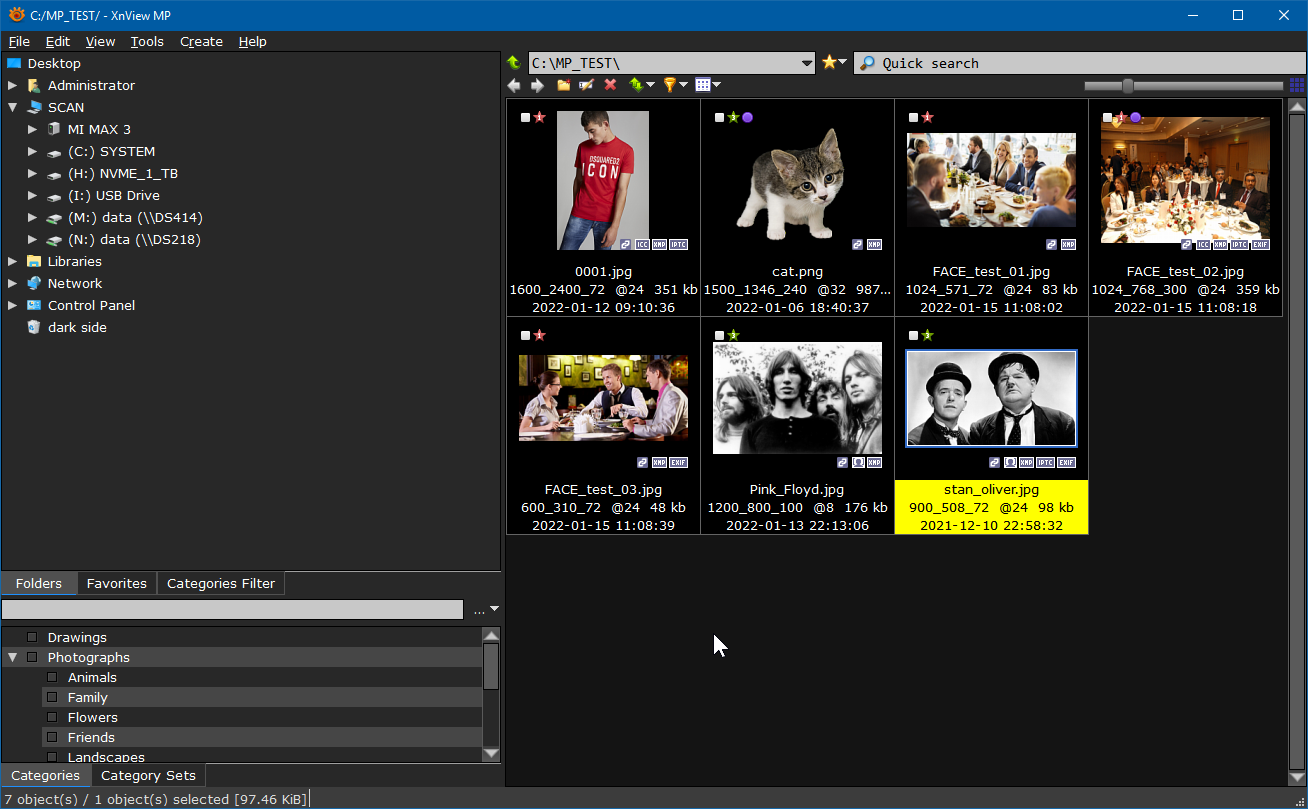This screenshot has height=809, width=1308.
Task: Click the Back navigation arrow
Action: pos(515,86)
